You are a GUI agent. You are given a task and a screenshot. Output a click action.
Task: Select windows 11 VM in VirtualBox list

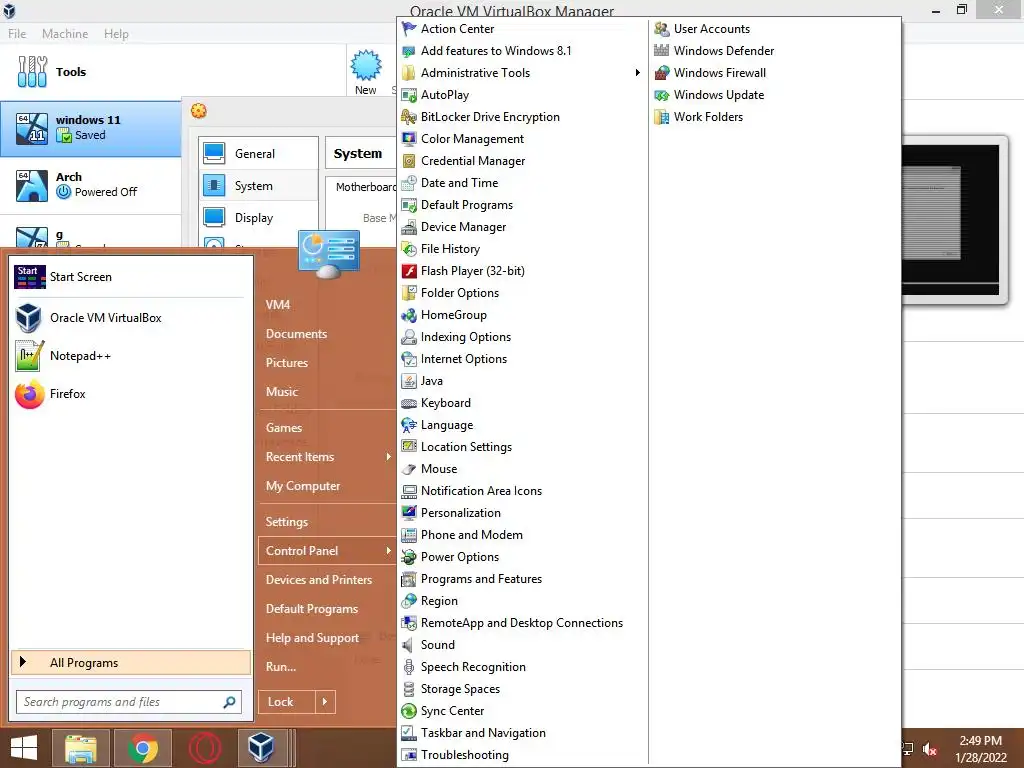click(91, 129)
